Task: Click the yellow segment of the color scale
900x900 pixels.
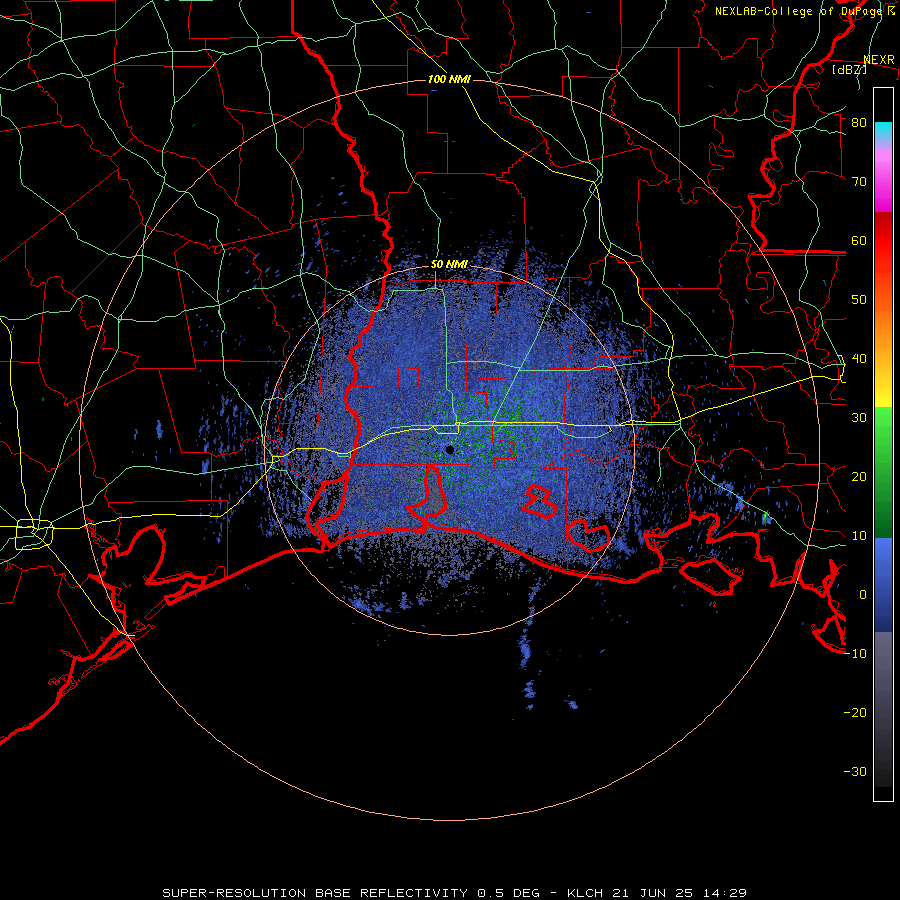Action: coord(883,383)
